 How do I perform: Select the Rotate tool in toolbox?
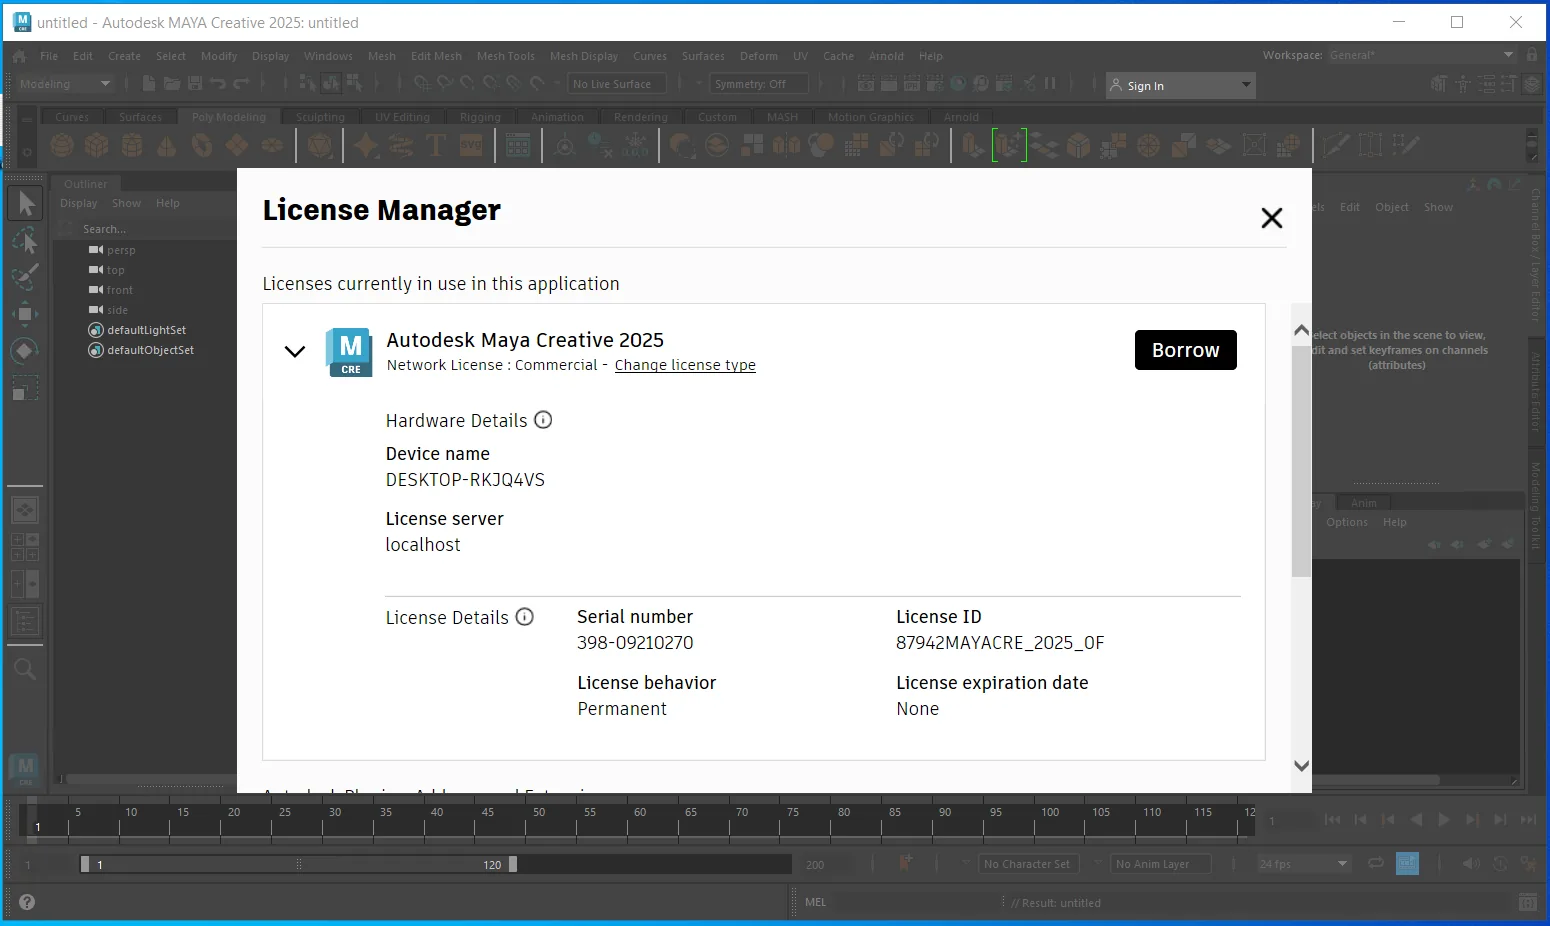(25, 351)
